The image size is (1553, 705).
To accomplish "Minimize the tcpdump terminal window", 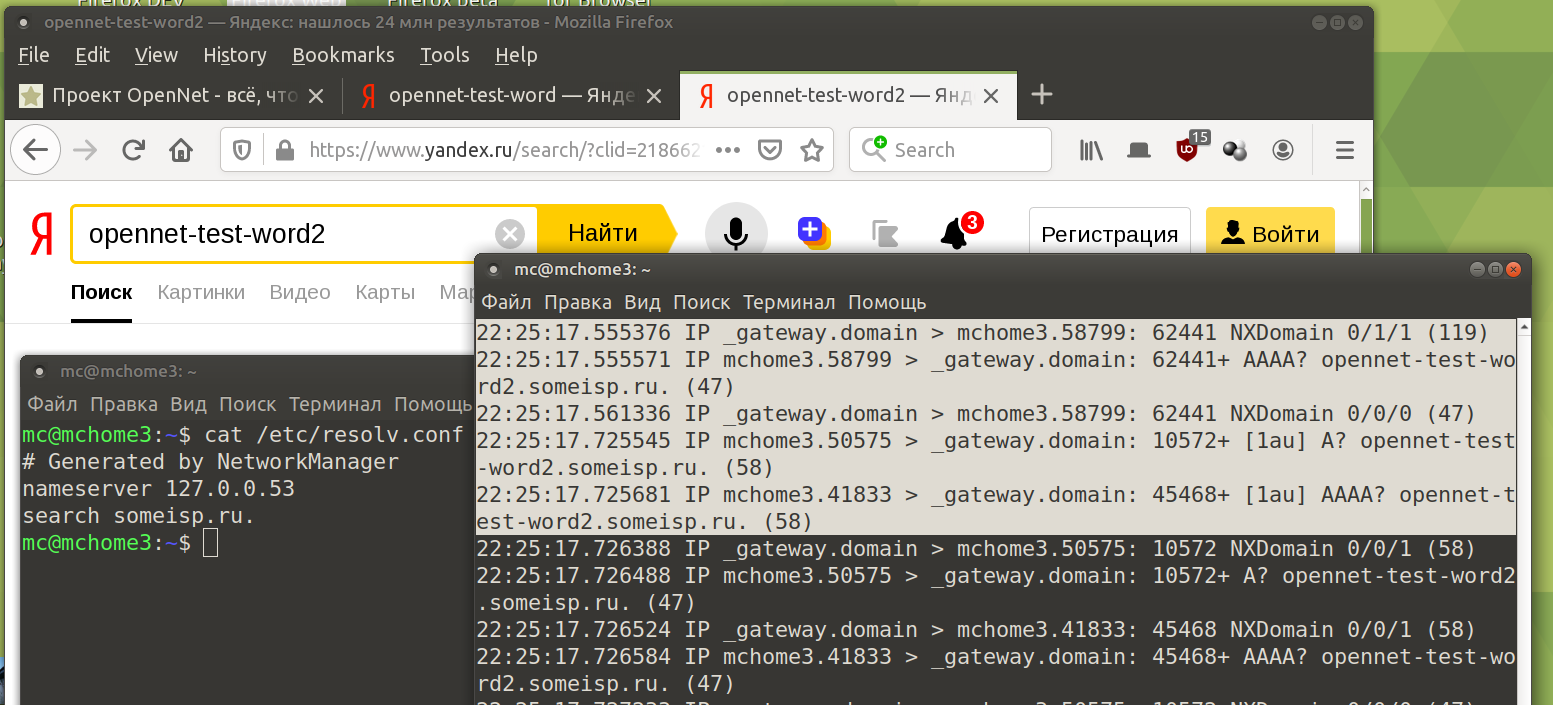I will (x=1477, y=269).
